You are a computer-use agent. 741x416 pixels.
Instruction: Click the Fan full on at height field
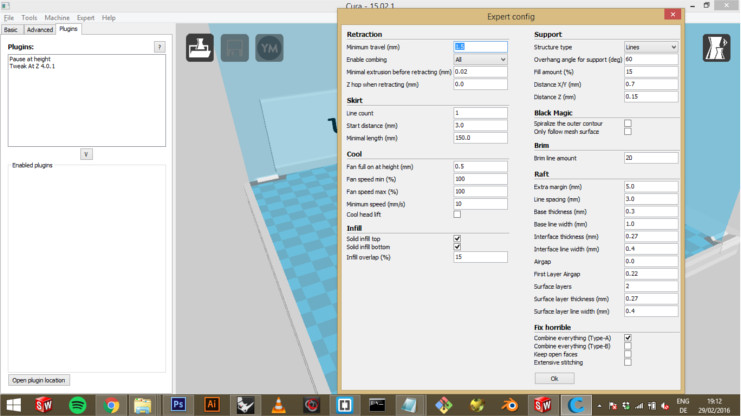480,166
